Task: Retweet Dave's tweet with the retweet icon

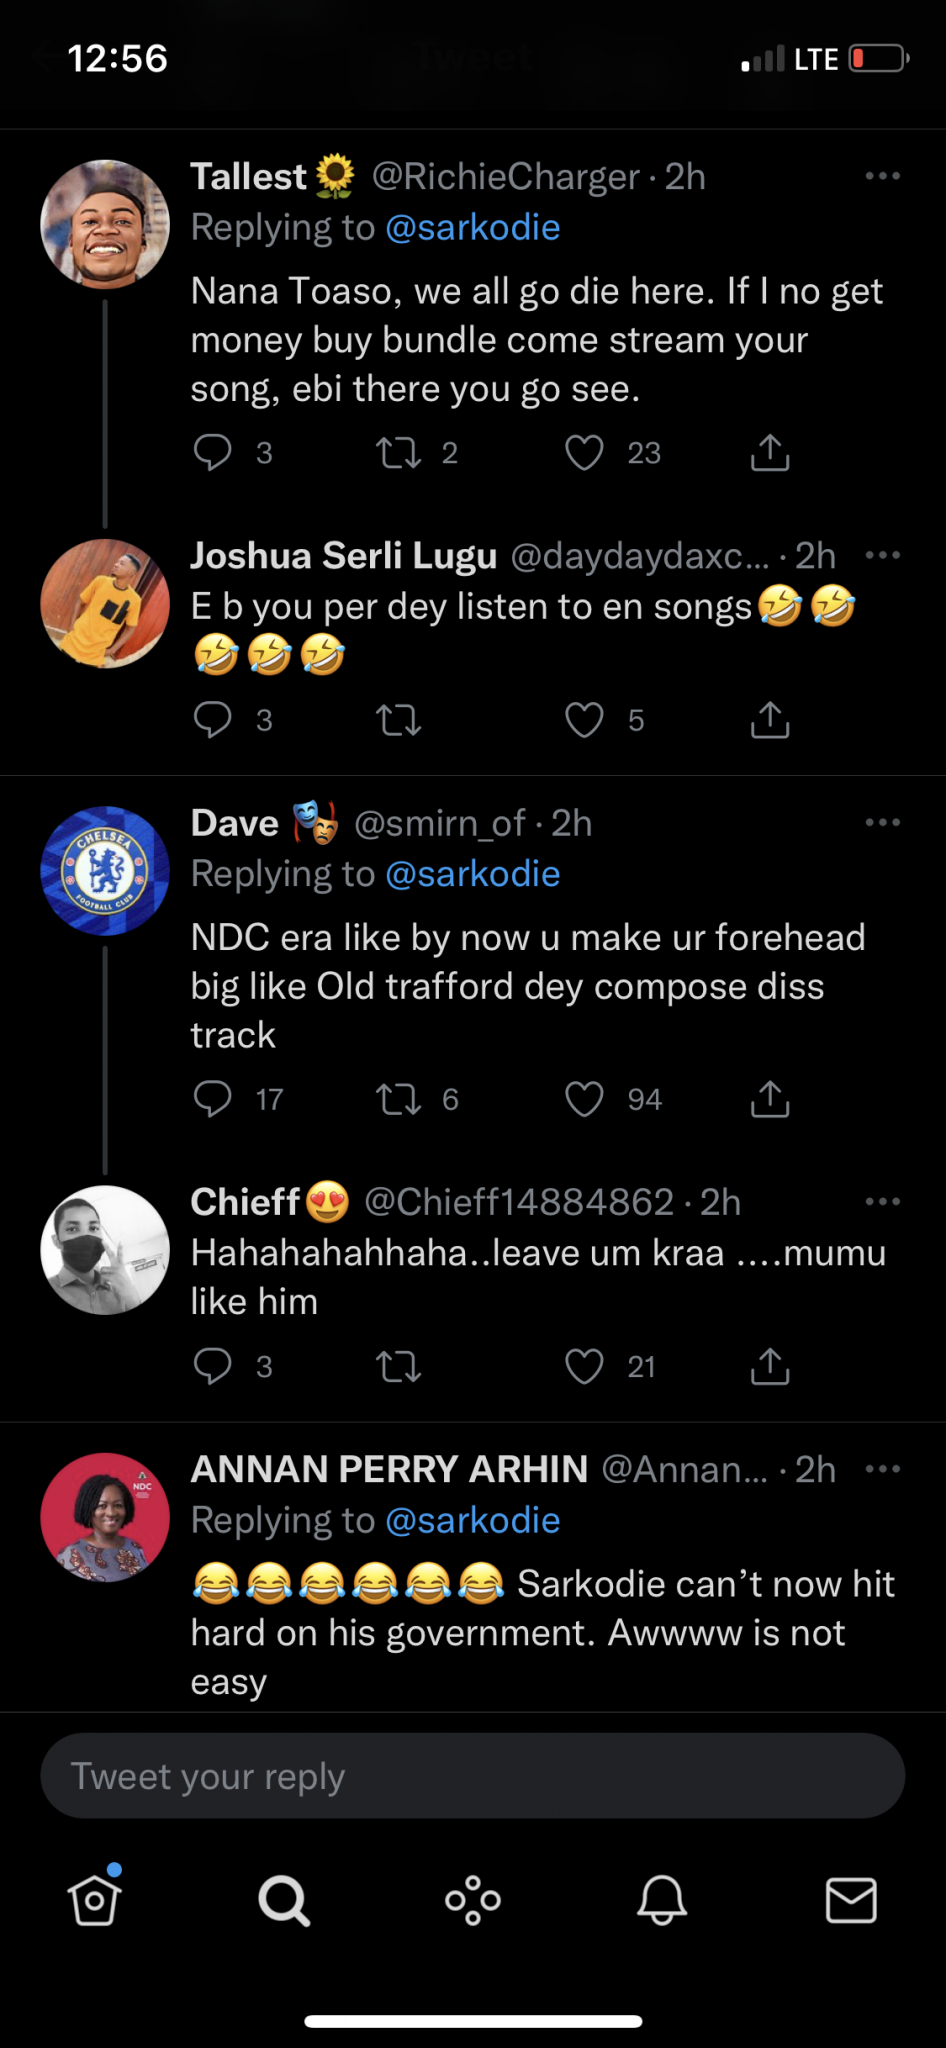Action: (399, 1098)
